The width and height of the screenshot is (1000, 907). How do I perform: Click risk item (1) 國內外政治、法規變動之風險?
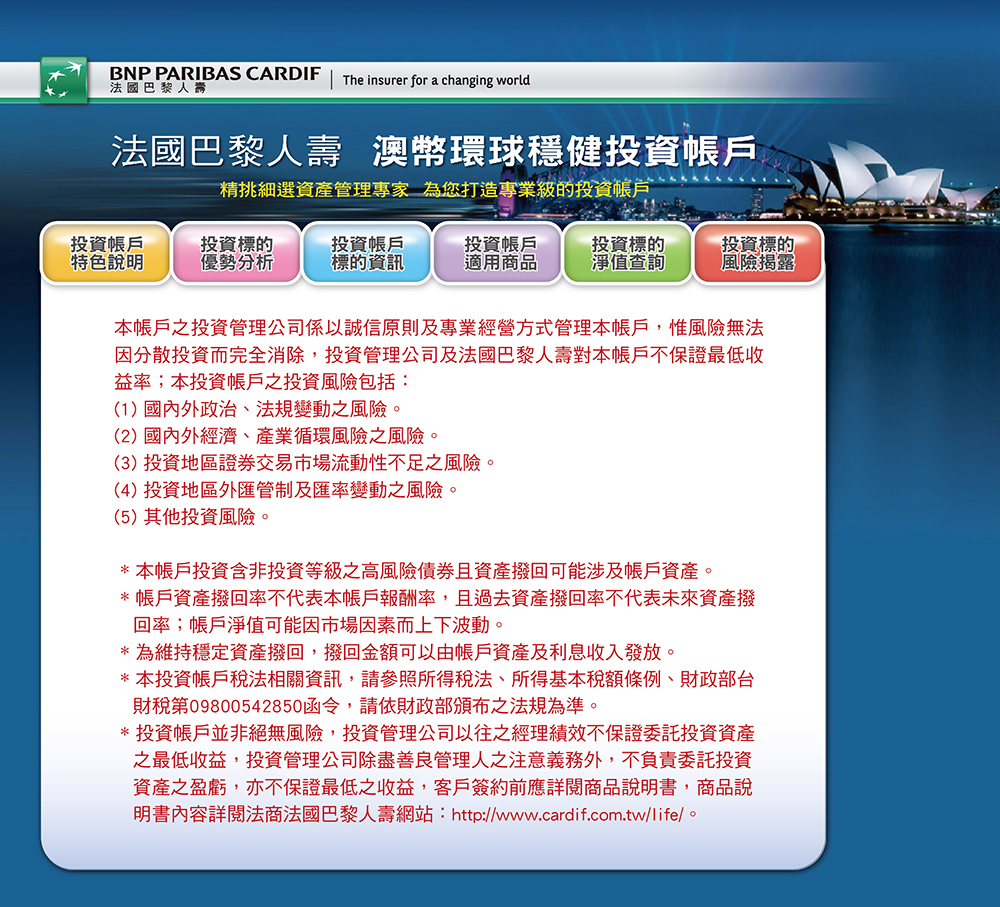pos(258,409)
